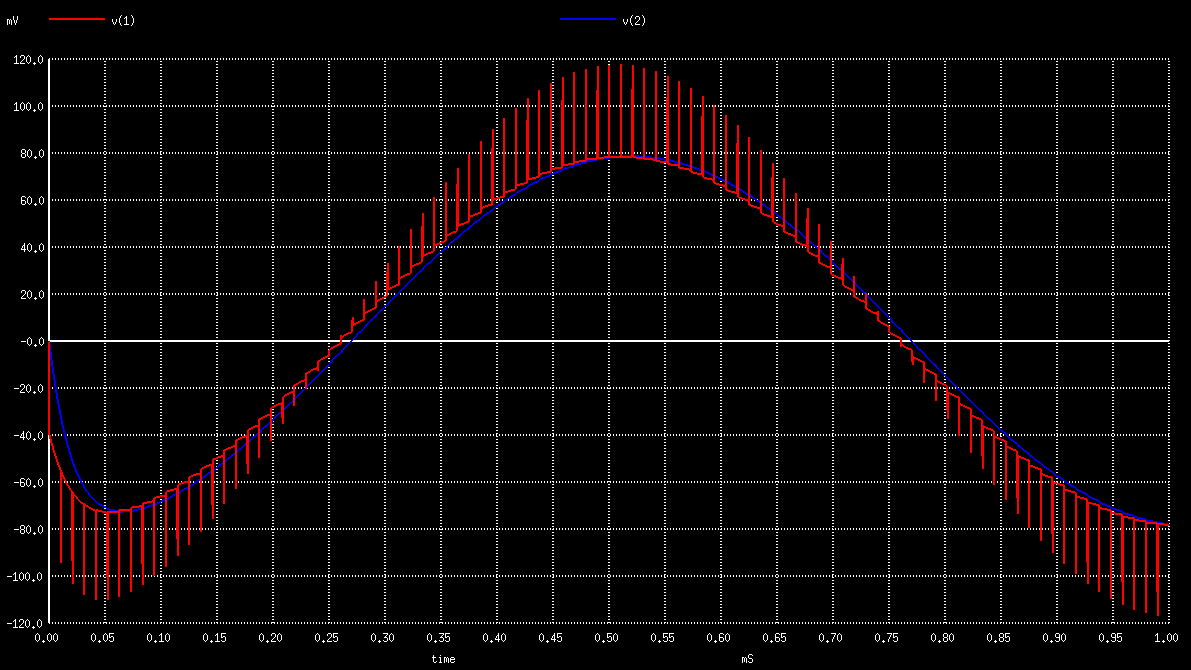Click the 0.75 x-axis value
1191x670 pixels.
coord(886,638)
